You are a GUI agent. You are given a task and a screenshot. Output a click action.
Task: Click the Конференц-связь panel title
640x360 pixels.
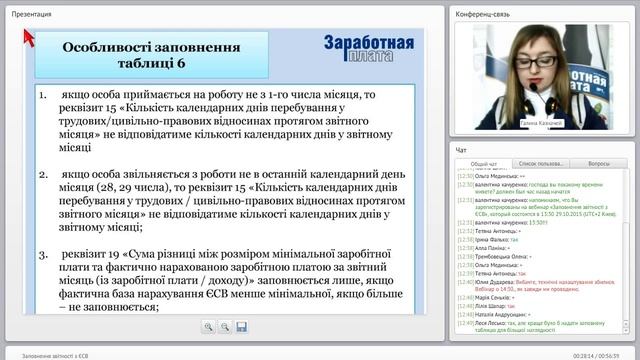(x=482, y=14)
